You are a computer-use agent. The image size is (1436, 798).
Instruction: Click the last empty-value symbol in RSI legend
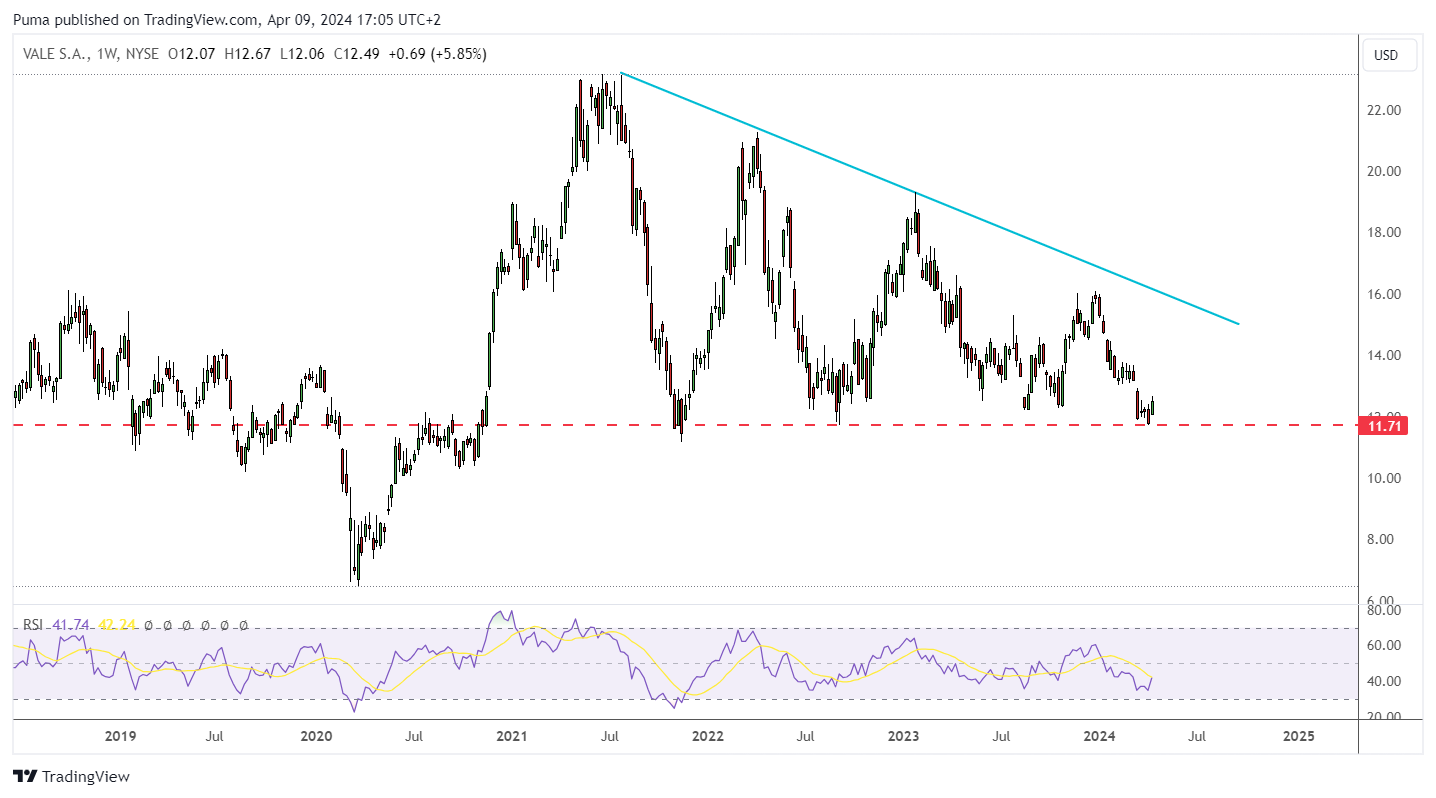coord(243,625)
